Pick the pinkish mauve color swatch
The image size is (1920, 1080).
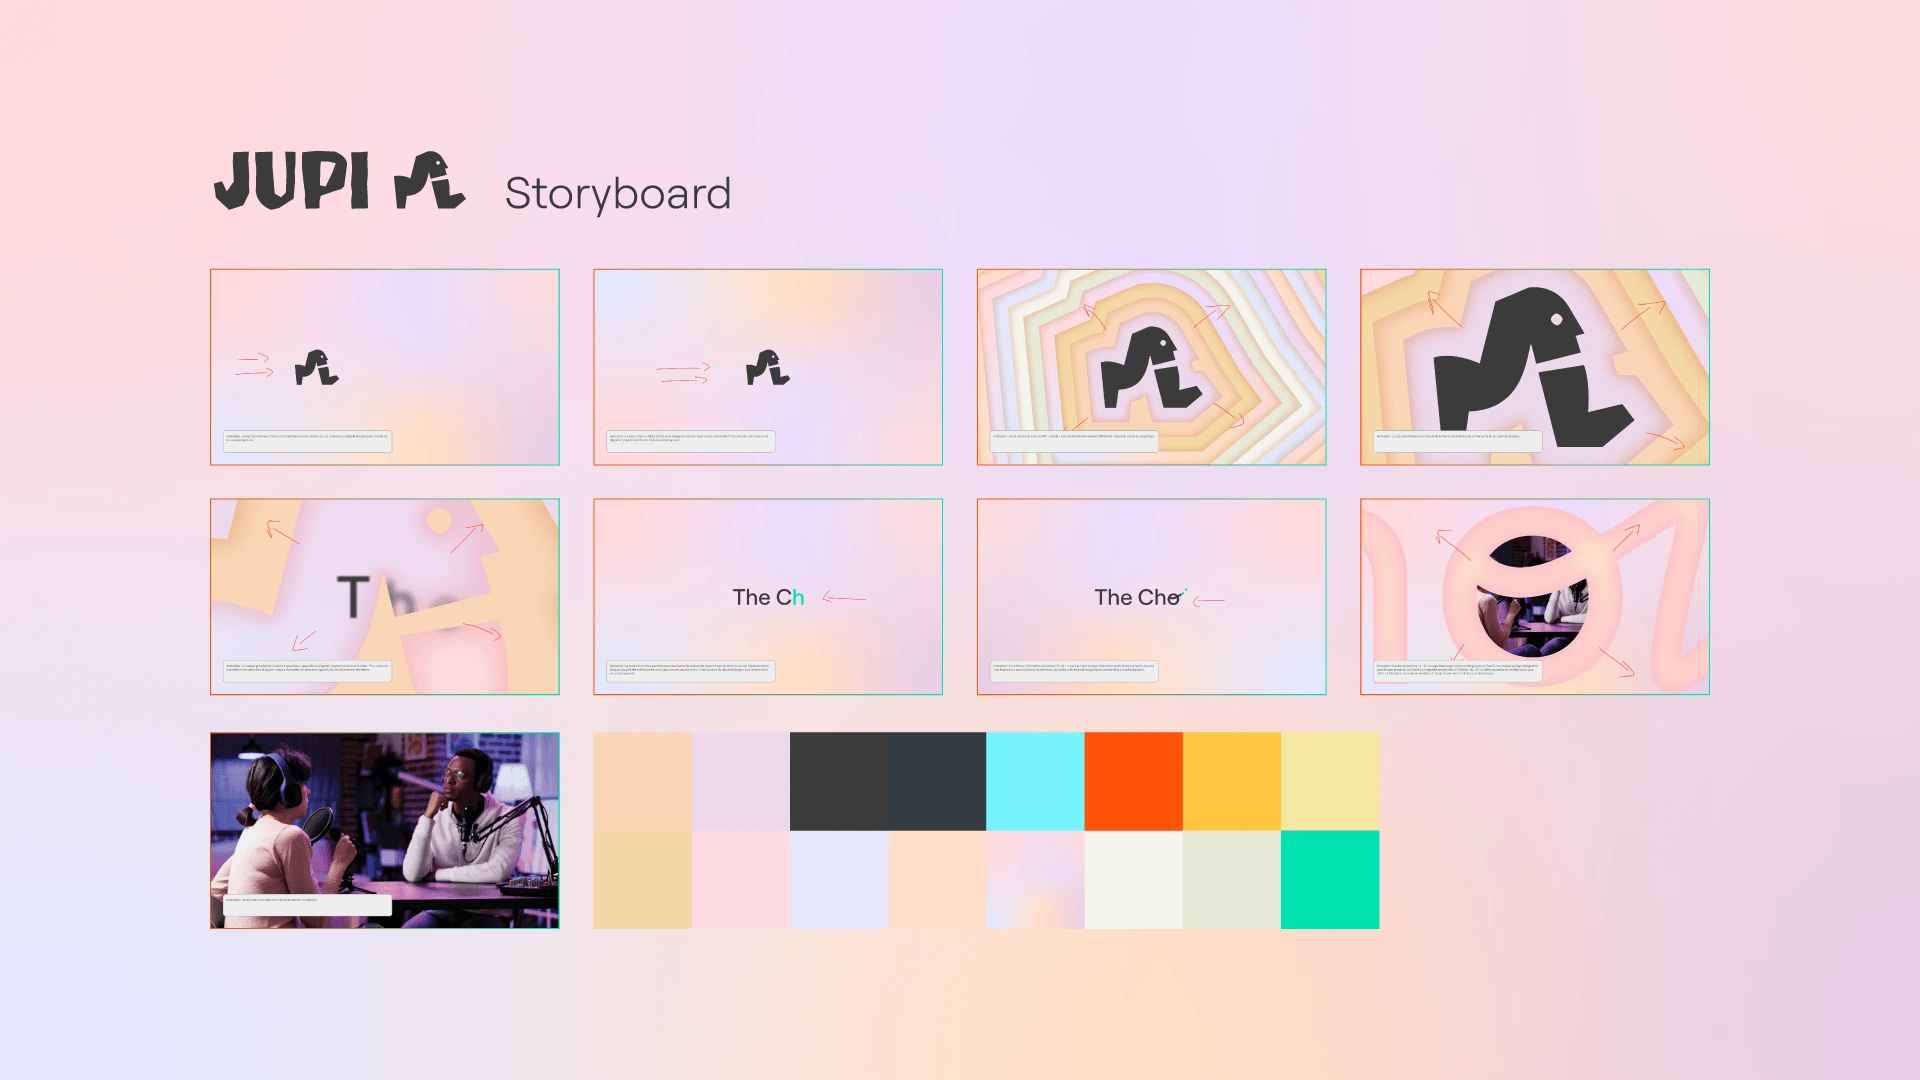coord(741,781)
